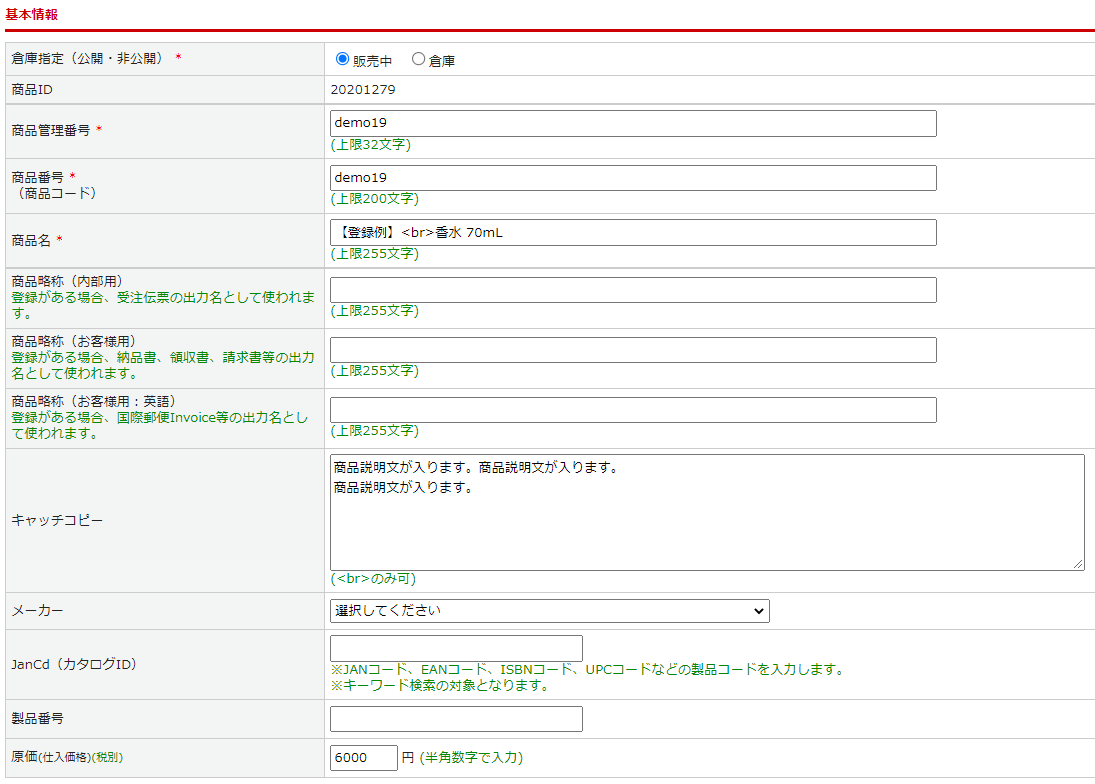Focus the 製品番号 text box

(x=456, y=719)
